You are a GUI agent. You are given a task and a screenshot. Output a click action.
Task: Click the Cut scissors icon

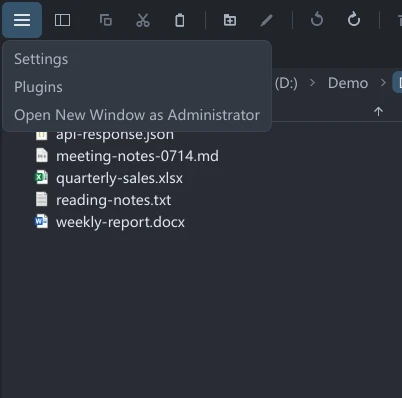click(143, 20)
